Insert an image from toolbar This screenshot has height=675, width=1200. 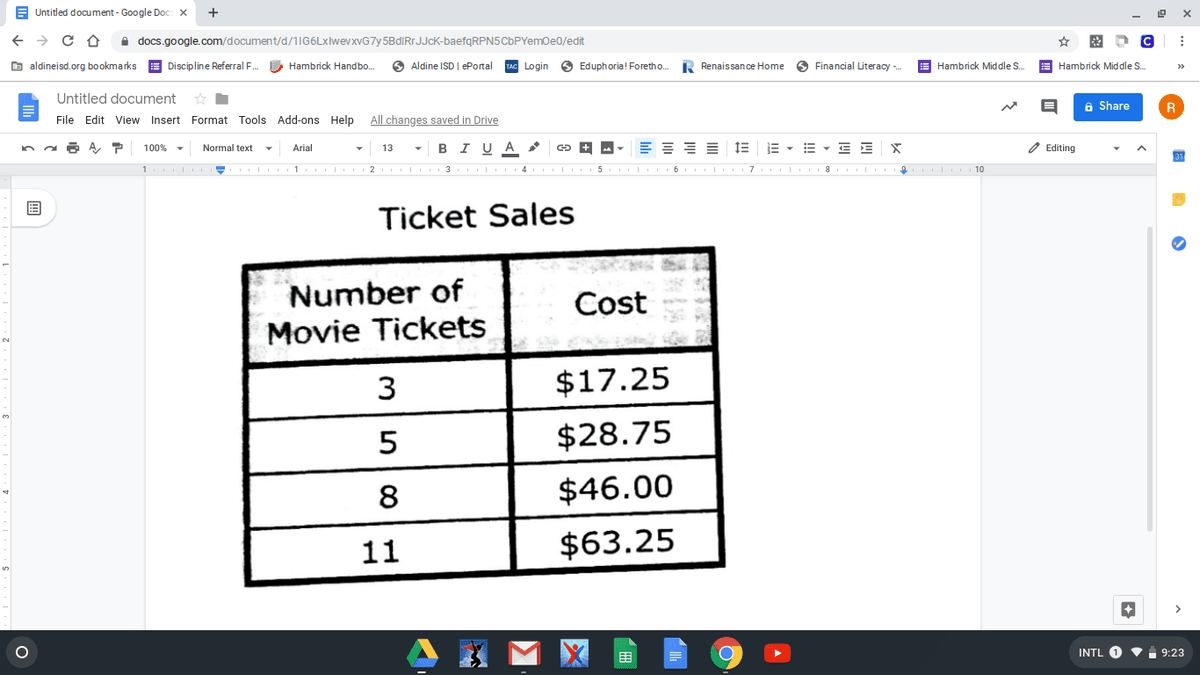pos(606,148)
